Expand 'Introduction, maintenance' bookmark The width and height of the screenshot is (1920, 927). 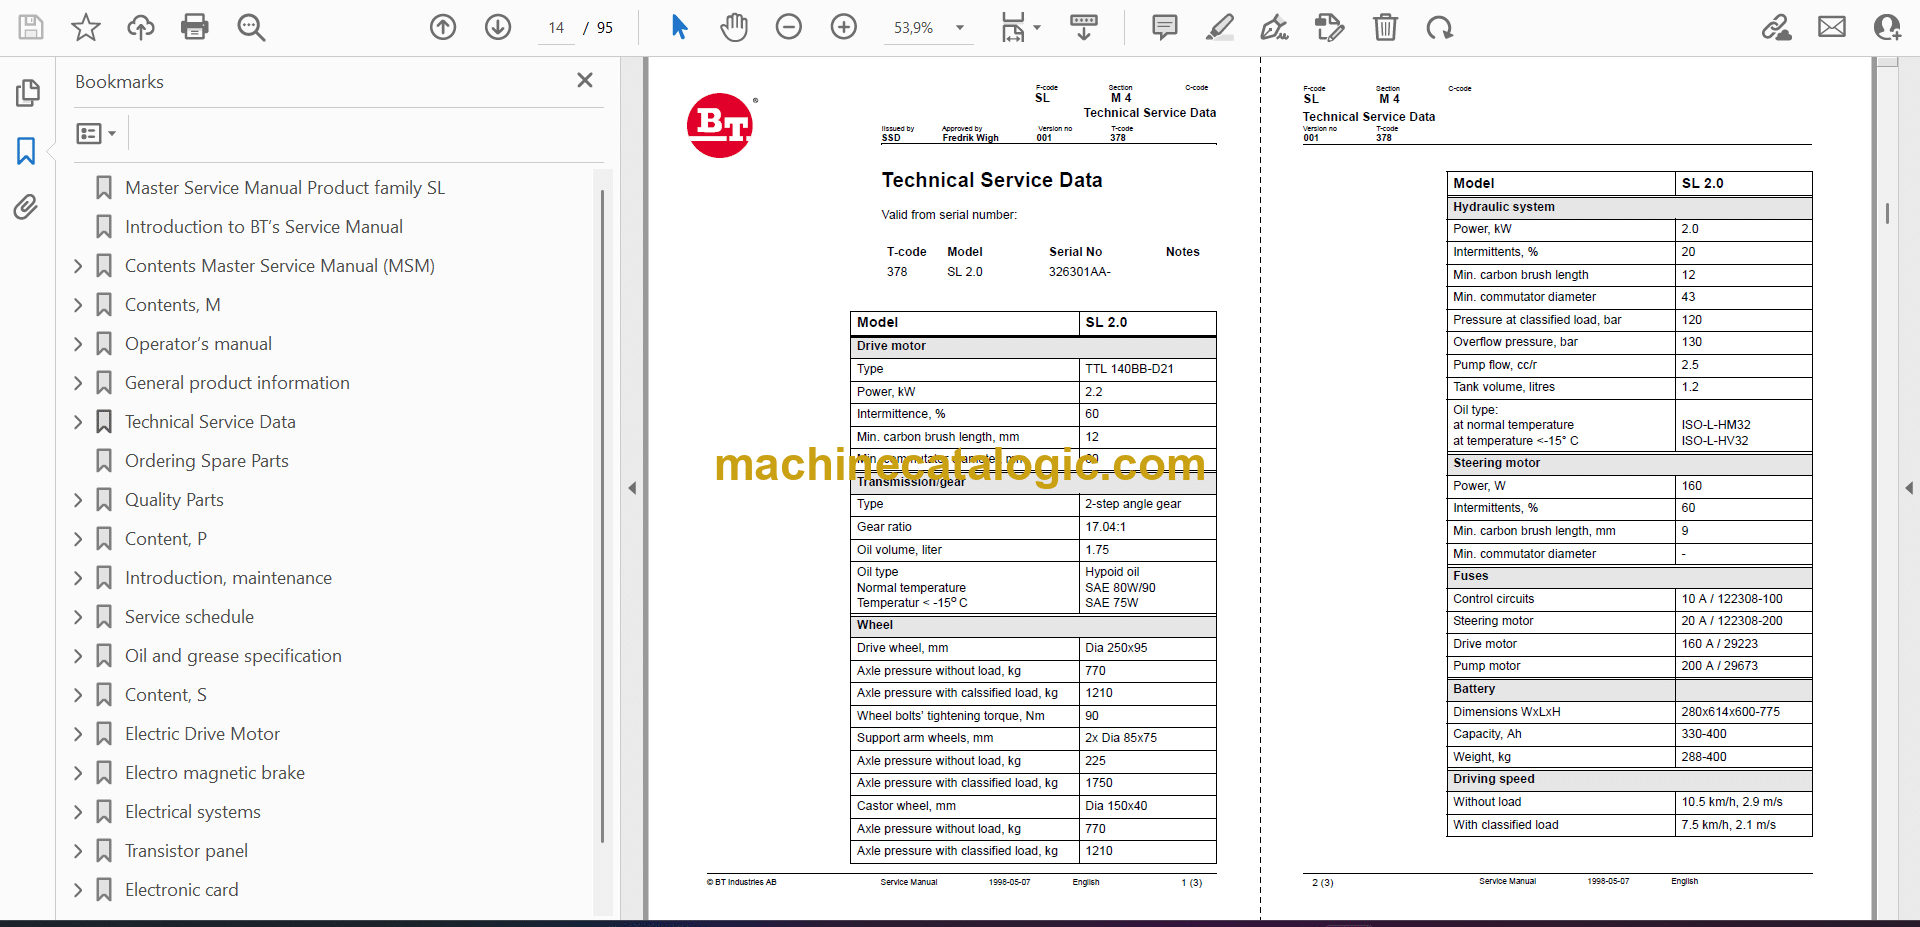point(78,578)
